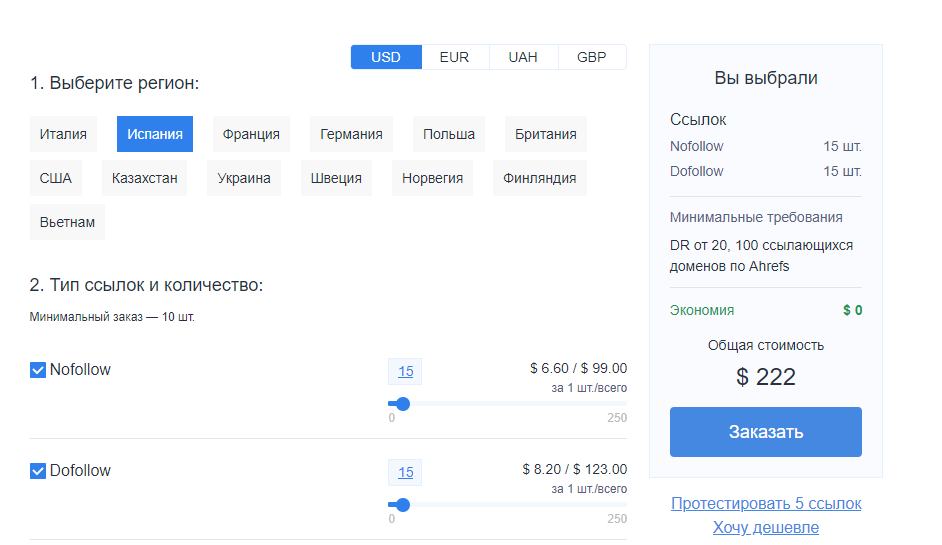Select Британия region
942x545 pixels.
click(x=545, y=134)
